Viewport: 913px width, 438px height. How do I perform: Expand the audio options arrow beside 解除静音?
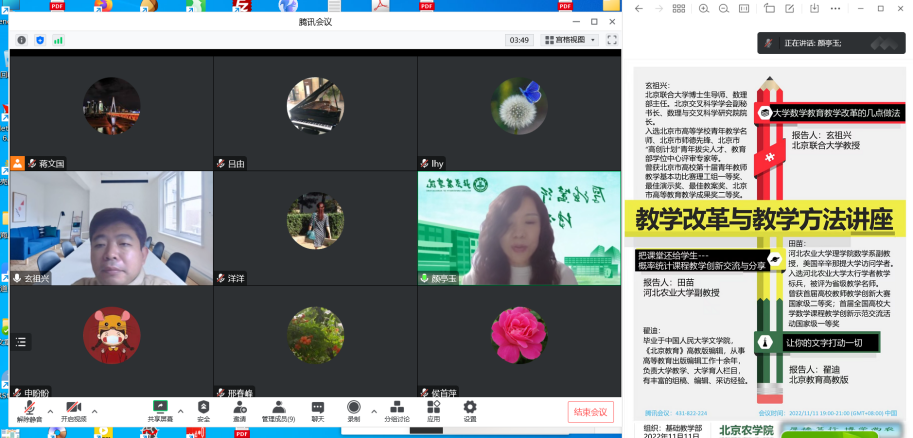click(x=50, y=411)
